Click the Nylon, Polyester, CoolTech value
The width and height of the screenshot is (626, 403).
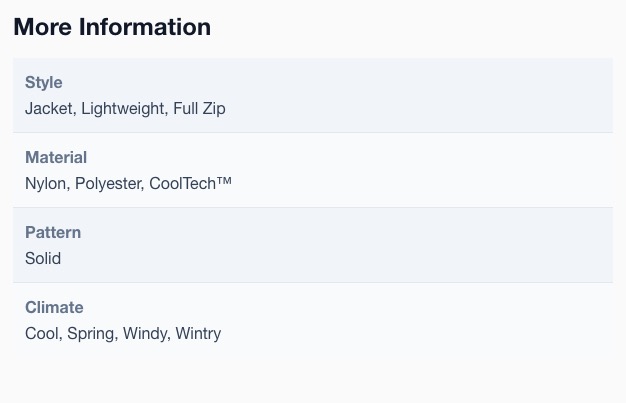[128, 184]
